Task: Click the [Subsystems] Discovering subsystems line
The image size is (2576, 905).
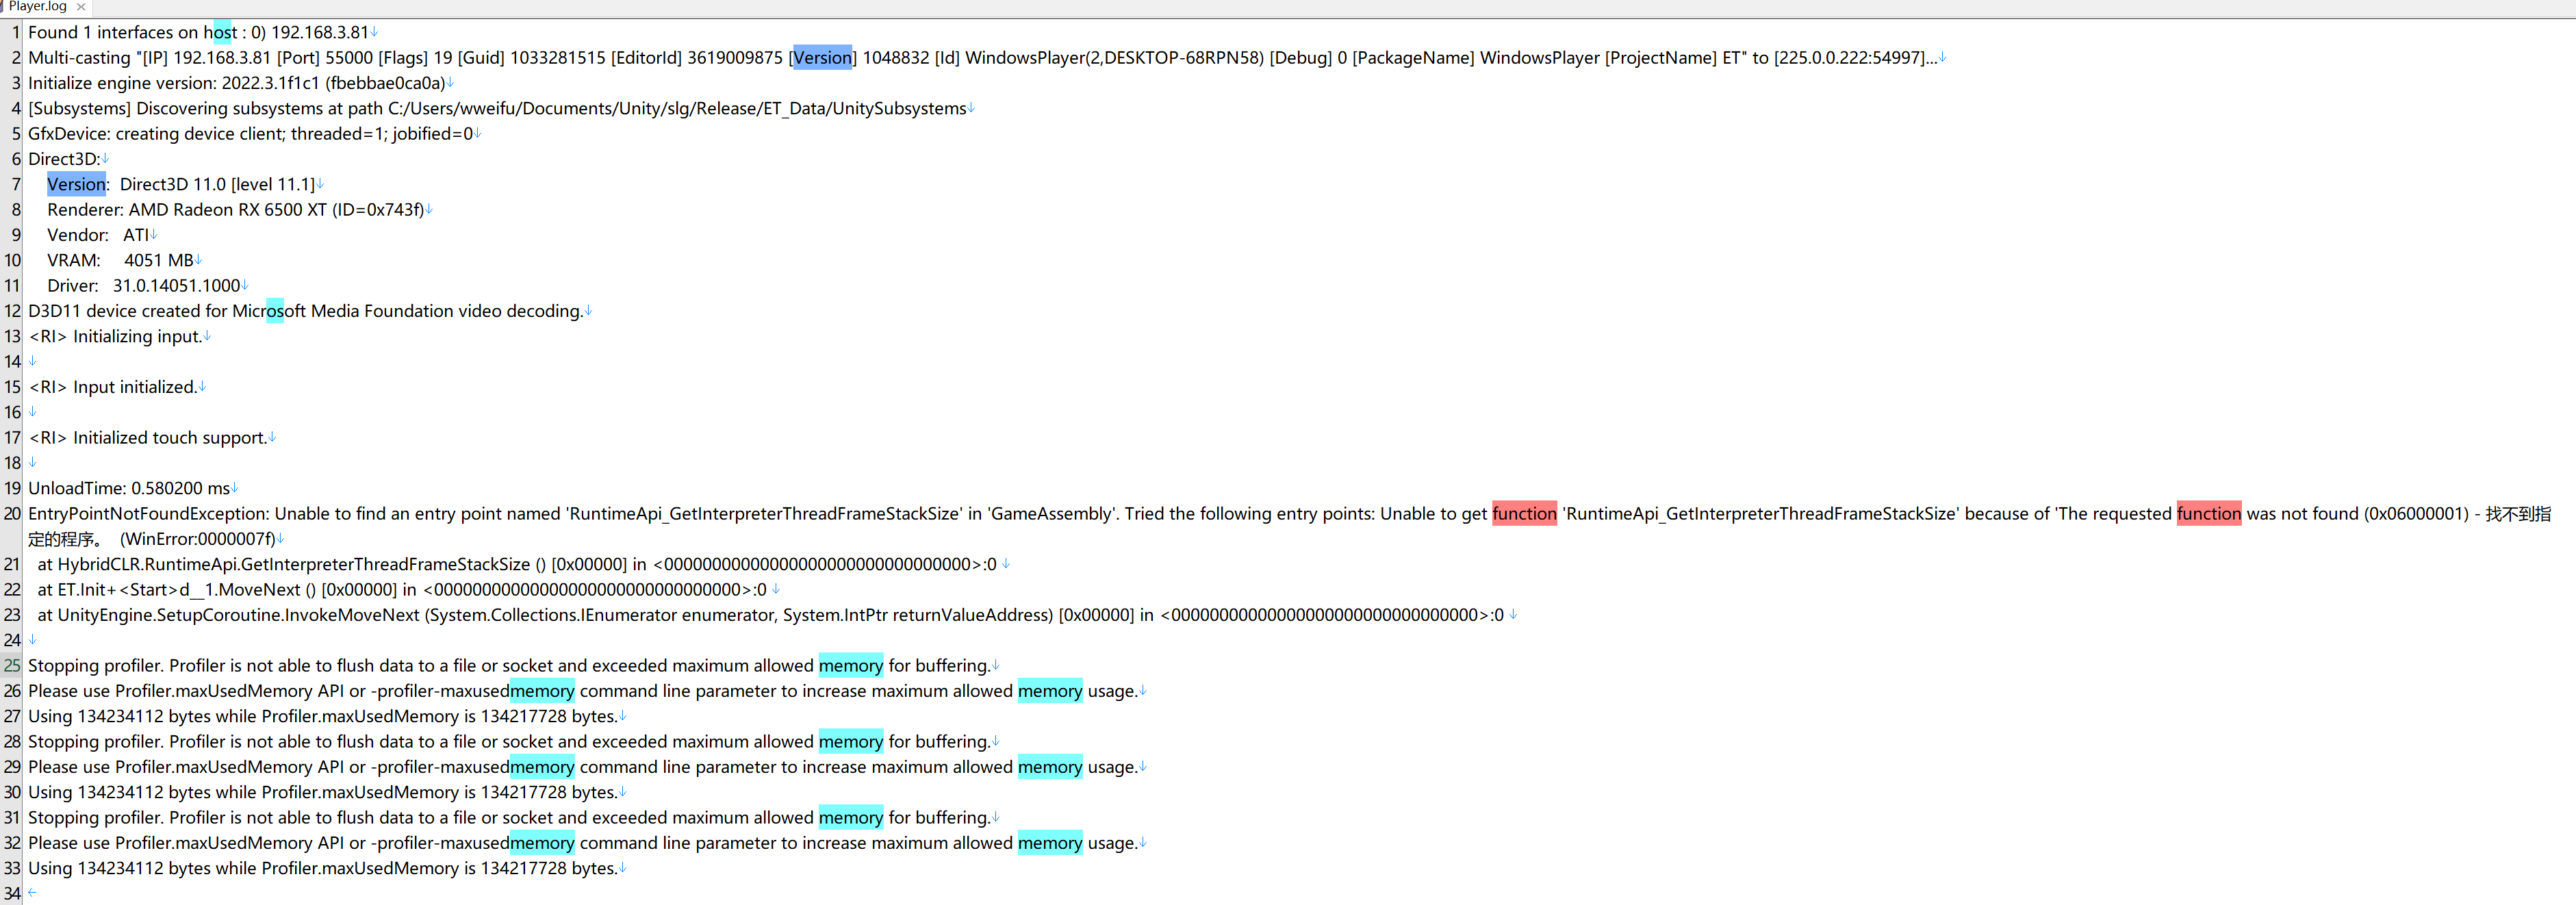Action: point(497,109)
